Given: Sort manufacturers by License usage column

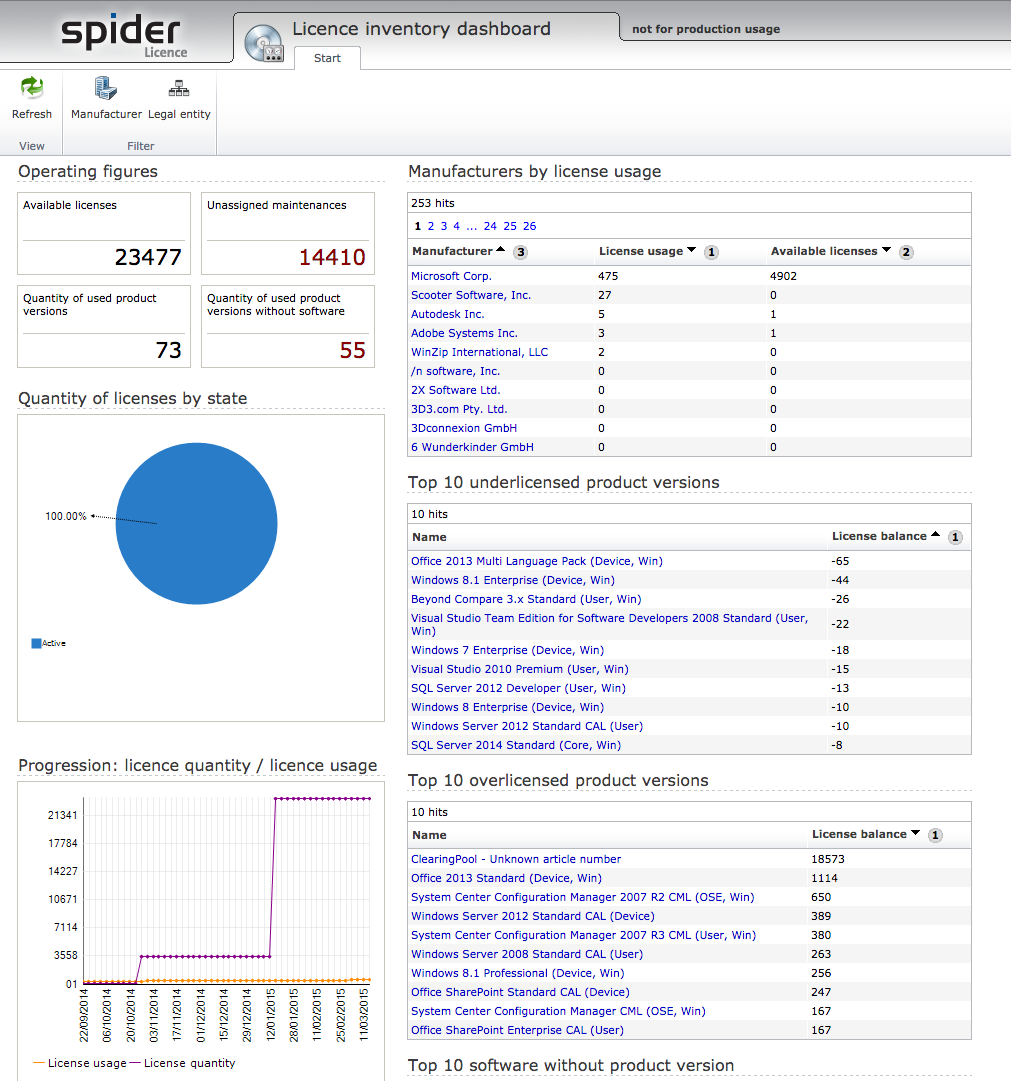Looking at the screenshot, I should click(x=641, y=251).
